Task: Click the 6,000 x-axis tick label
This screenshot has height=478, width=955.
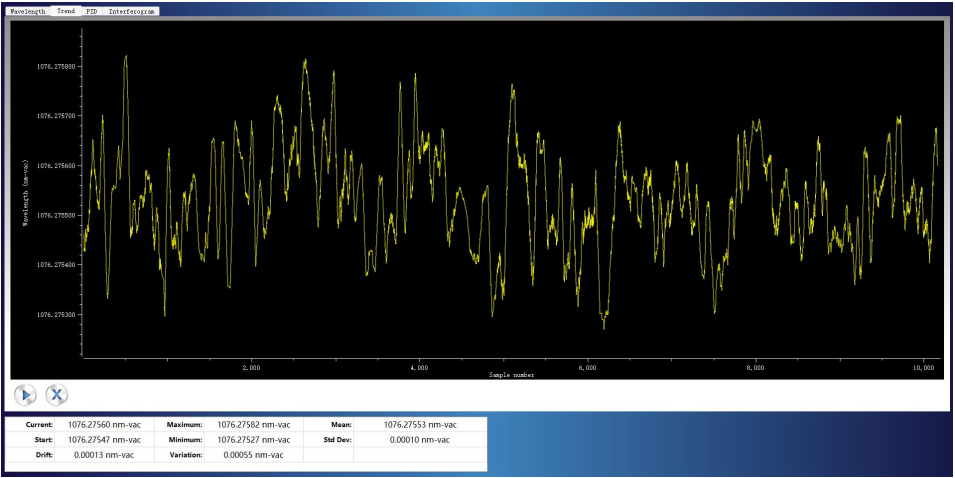Action: coord(588,368)
